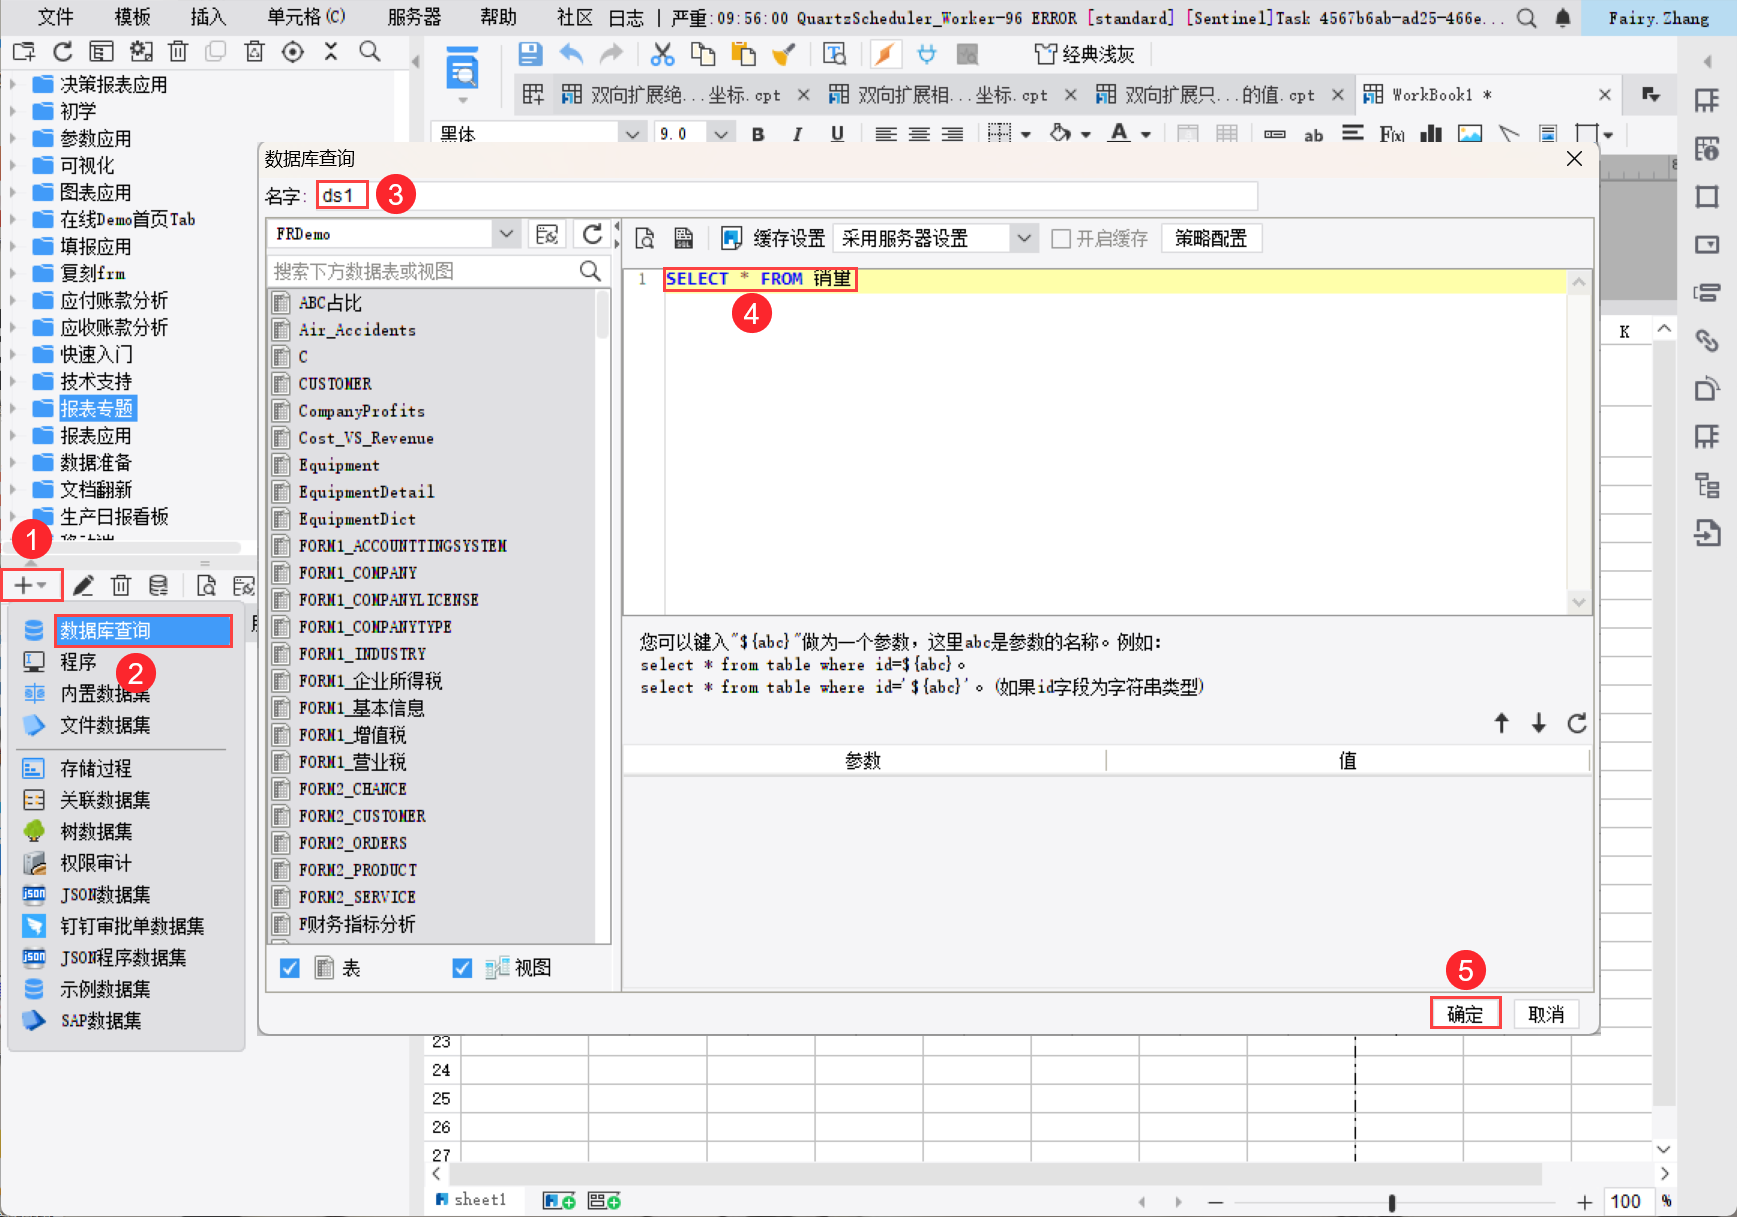Insert image into the cell

1470,134
